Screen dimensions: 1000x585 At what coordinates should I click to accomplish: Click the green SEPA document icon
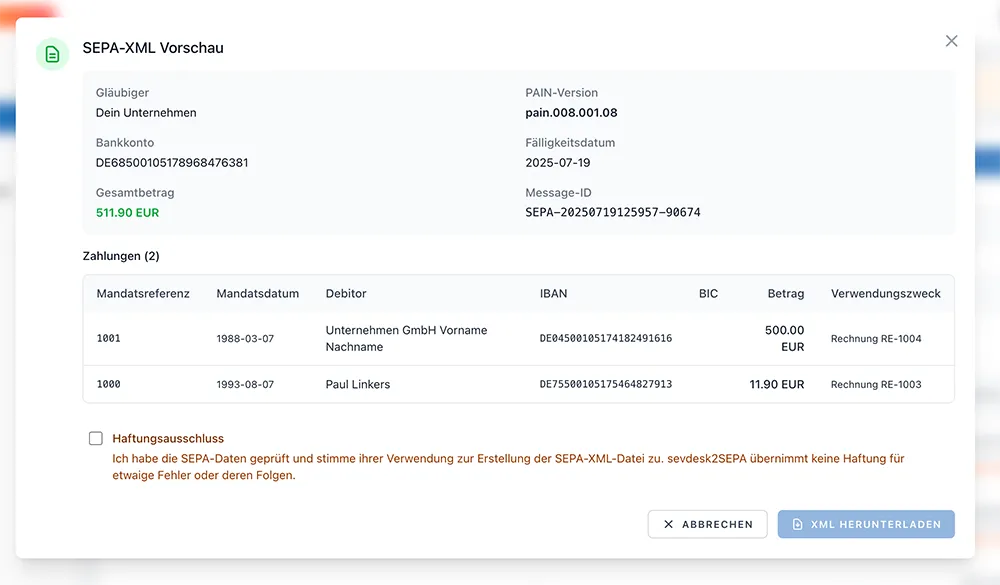(52, 54)
